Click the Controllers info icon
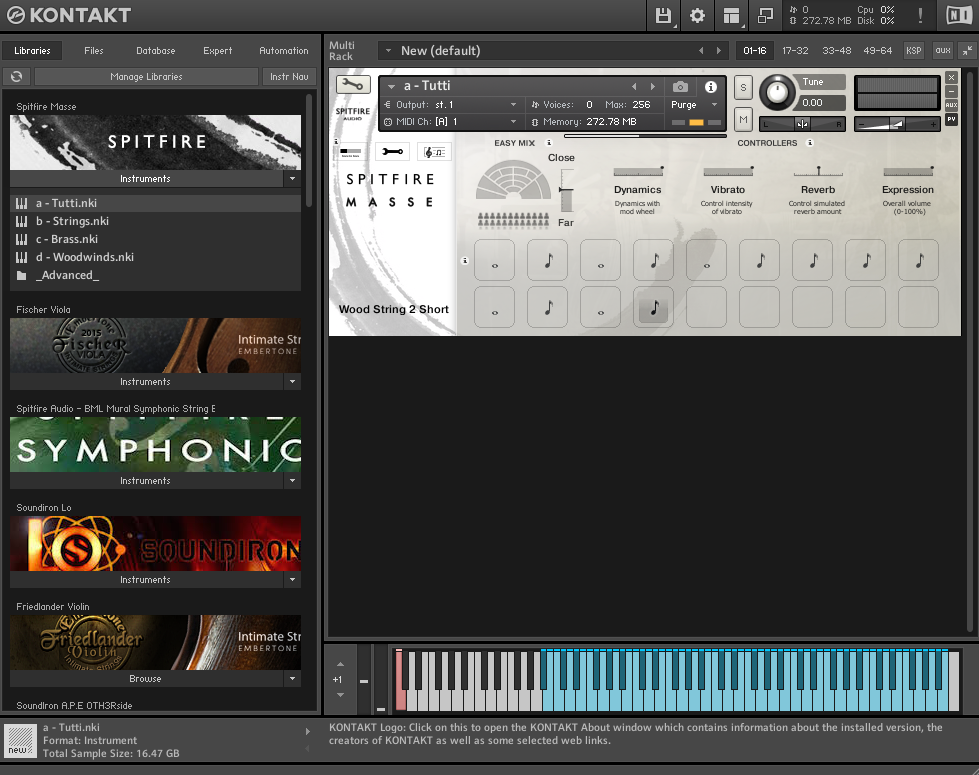The height and width of the screenshot is (775, 979). click(x=810, y=143)
